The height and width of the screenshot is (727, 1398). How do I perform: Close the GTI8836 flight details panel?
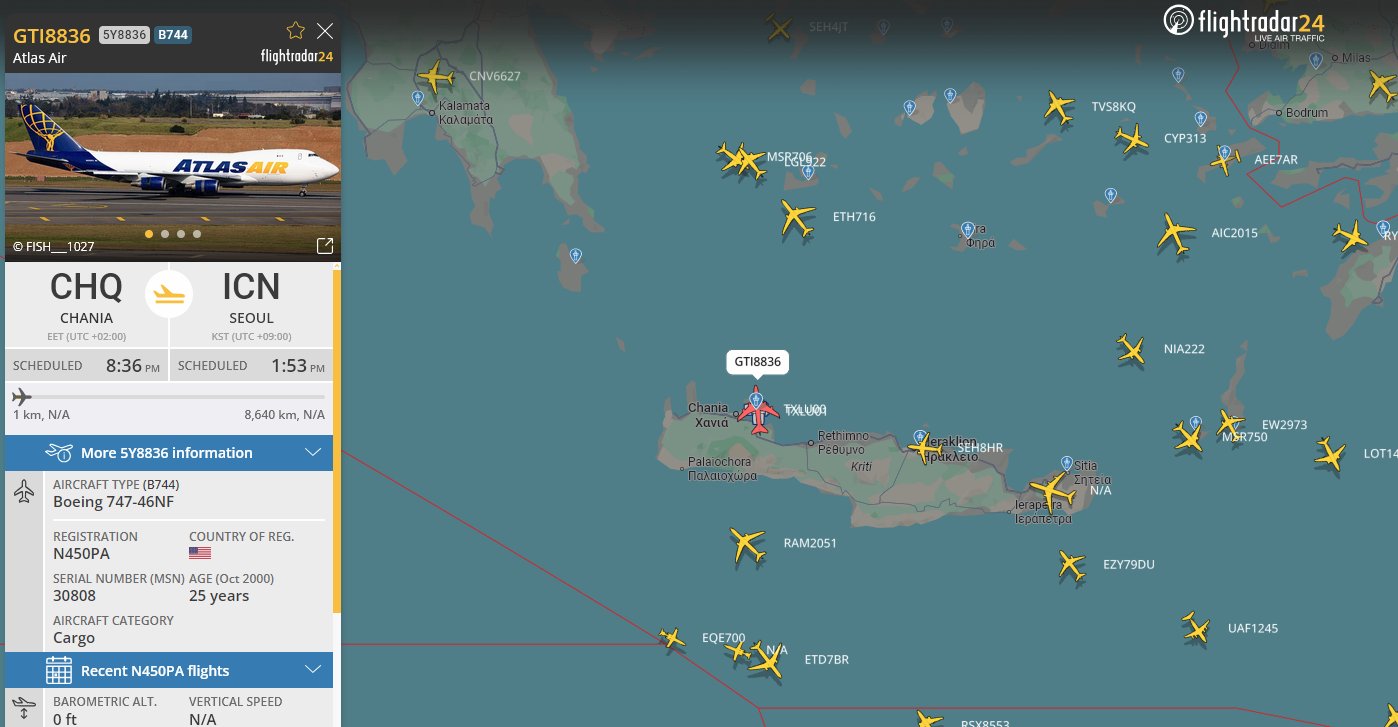tap(325, 31)
